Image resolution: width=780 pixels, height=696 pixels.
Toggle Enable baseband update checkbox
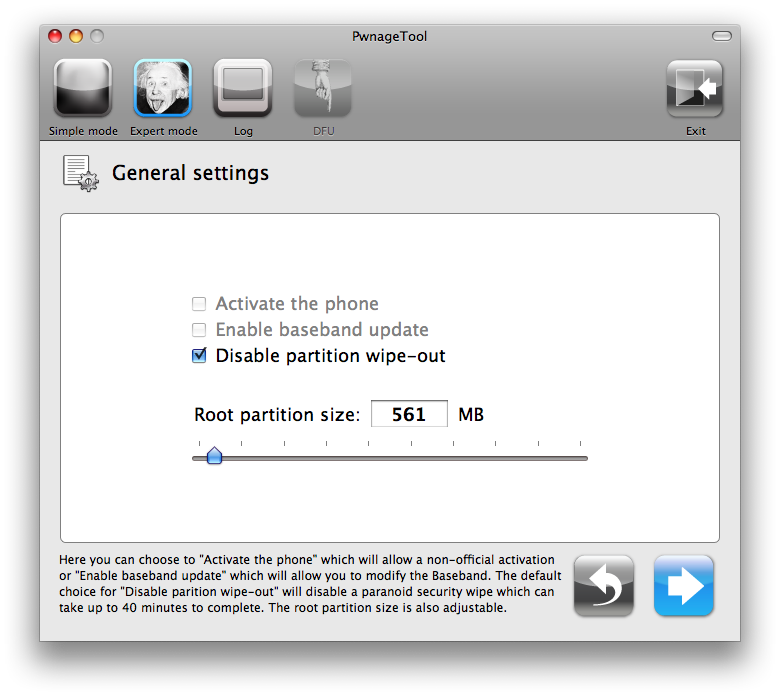coord(199,330)
